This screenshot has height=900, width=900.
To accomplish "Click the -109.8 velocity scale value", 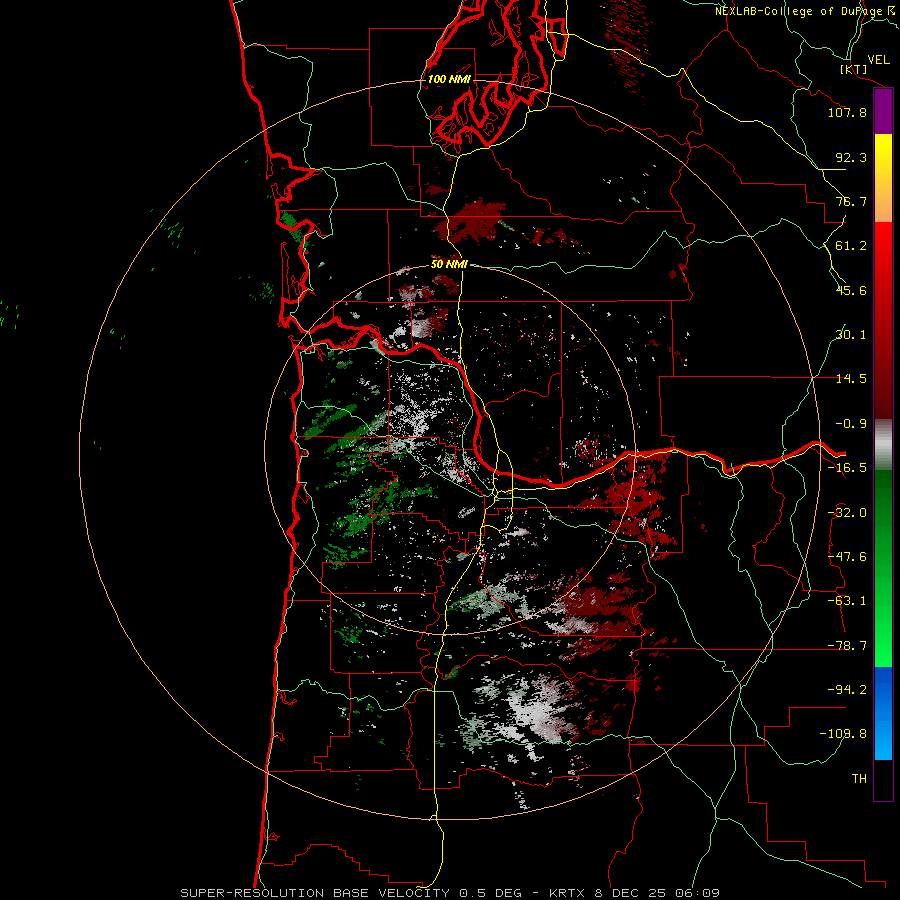I will tap(843, 734).
